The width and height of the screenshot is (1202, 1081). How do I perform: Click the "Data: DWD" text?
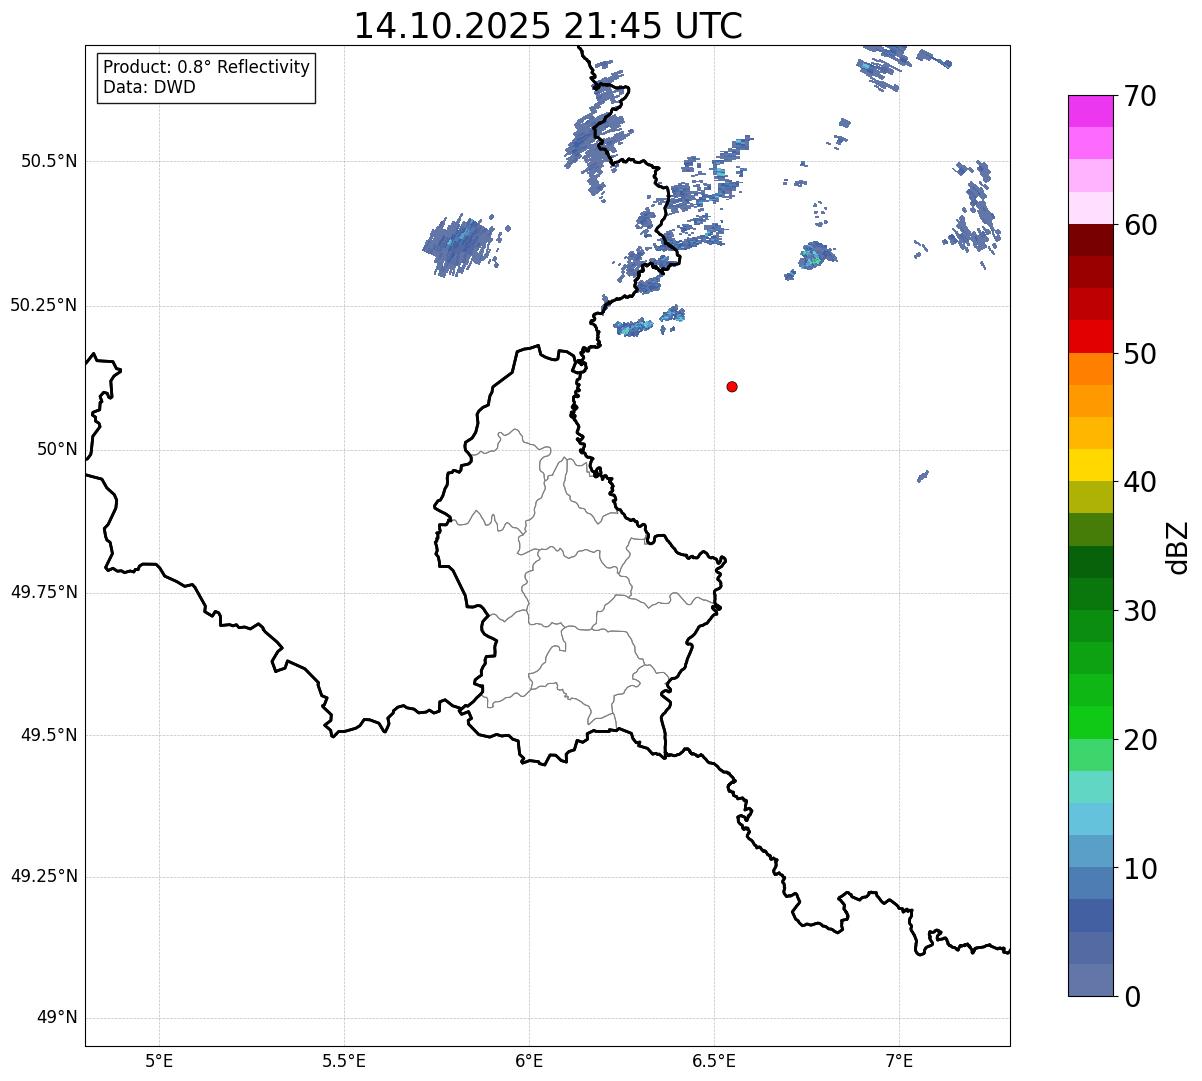(150, 87)
